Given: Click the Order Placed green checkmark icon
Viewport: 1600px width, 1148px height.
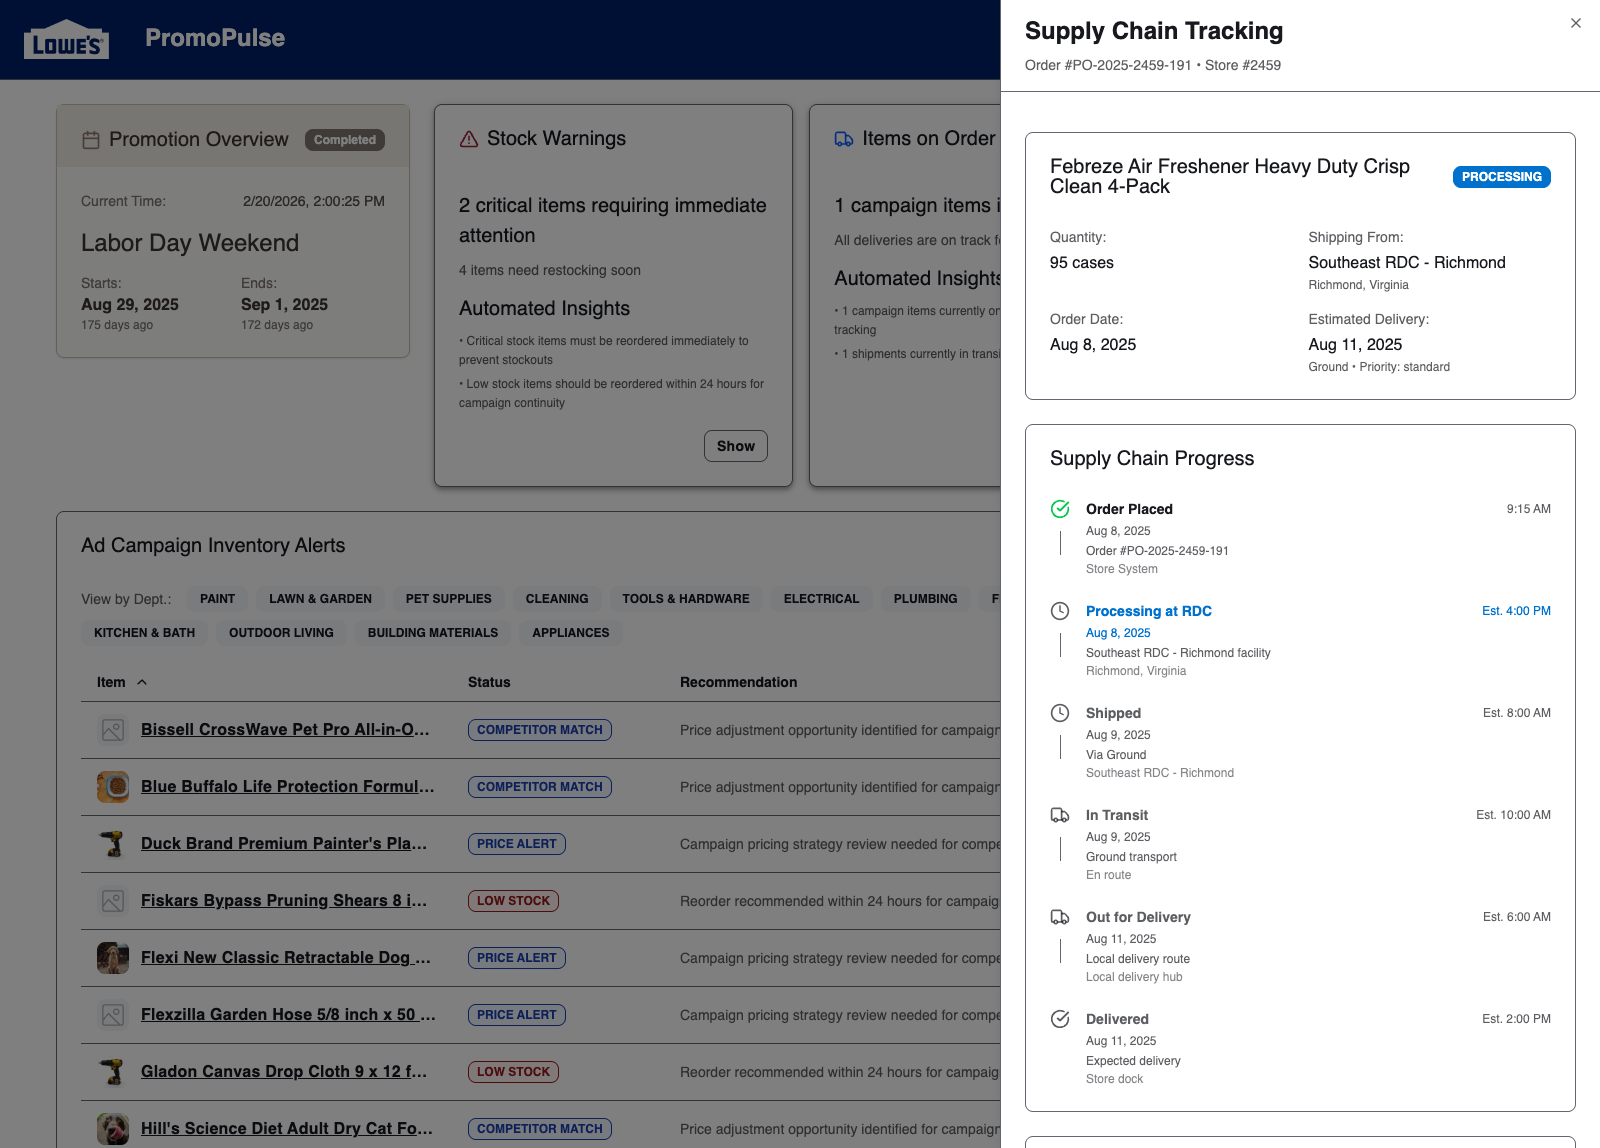Looking at the screenshot, I should click(1060, 509).
